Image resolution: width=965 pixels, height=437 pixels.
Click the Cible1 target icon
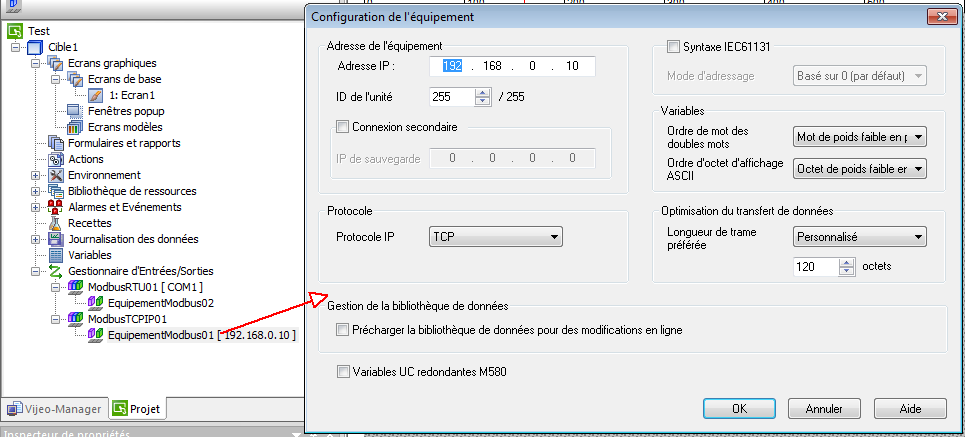(x=36, y=47)
